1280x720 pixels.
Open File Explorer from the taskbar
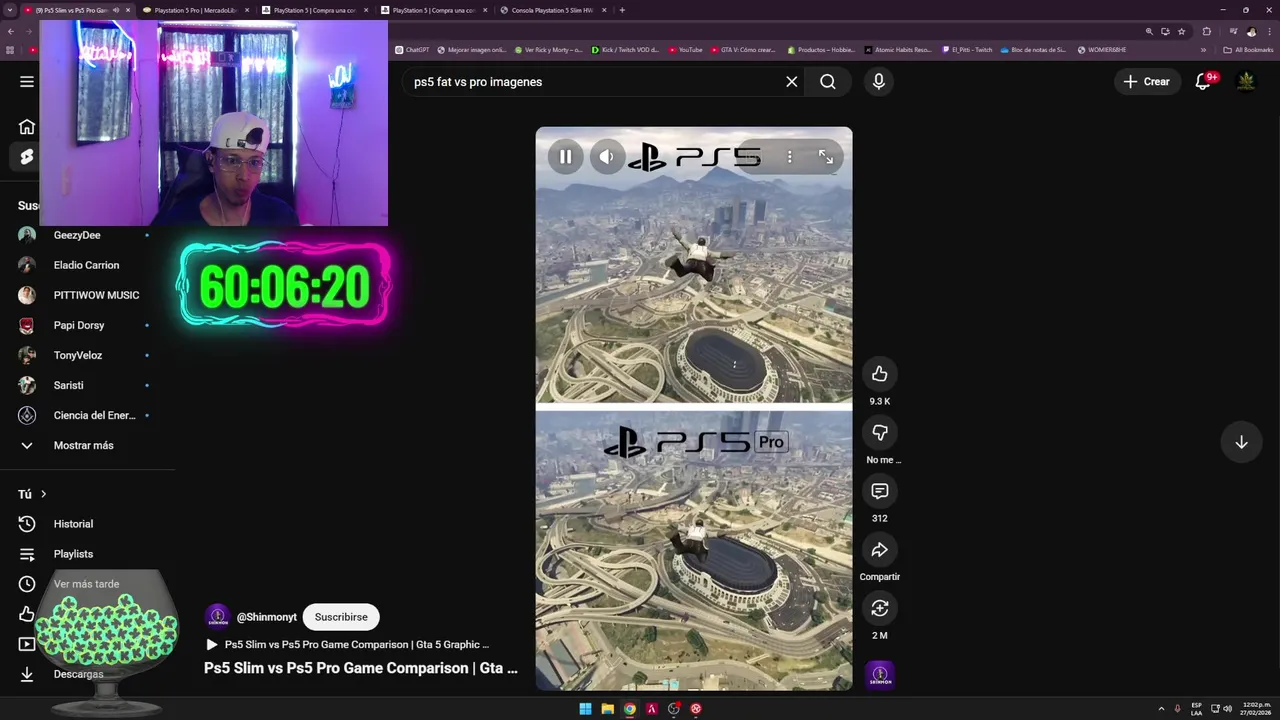click(607, 709)
